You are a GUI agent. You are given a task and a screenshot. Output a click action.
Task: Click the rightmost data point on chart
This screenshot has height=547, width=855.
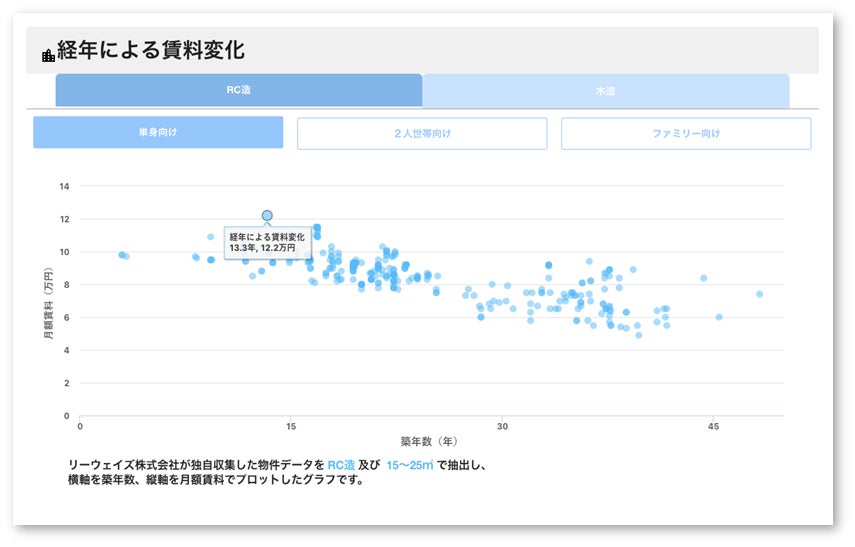[760, 294]
